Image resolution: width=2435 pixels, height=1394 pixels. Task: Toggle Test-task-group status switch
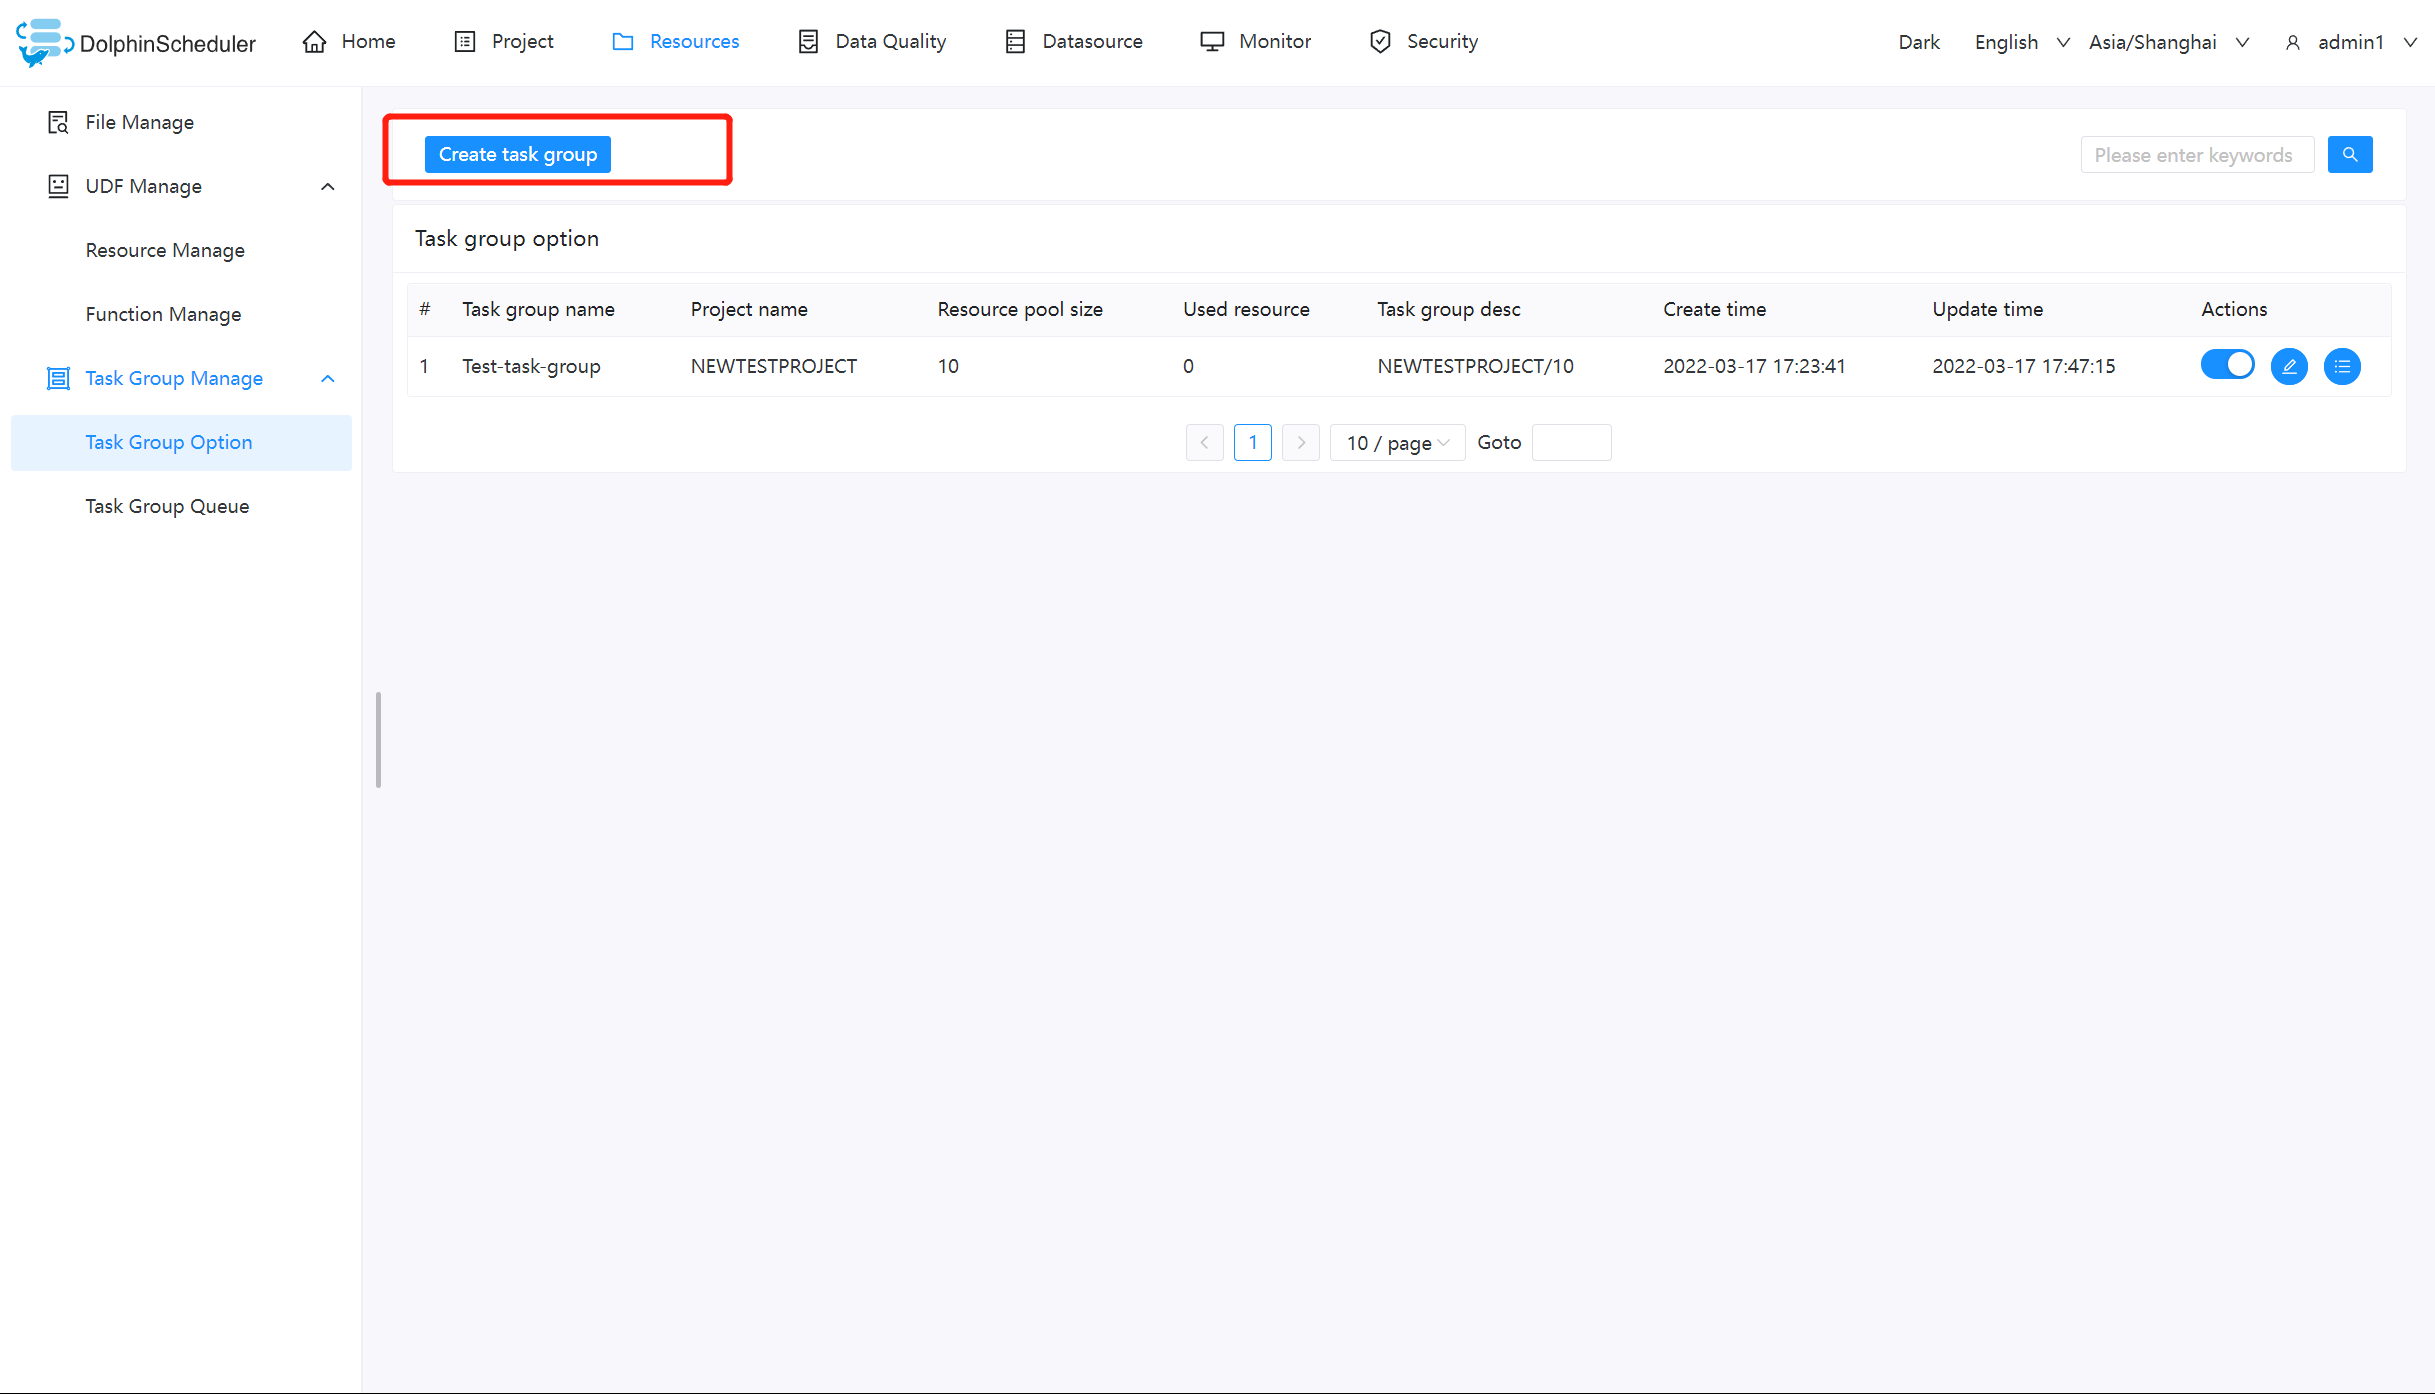(x=2227, y=365)
